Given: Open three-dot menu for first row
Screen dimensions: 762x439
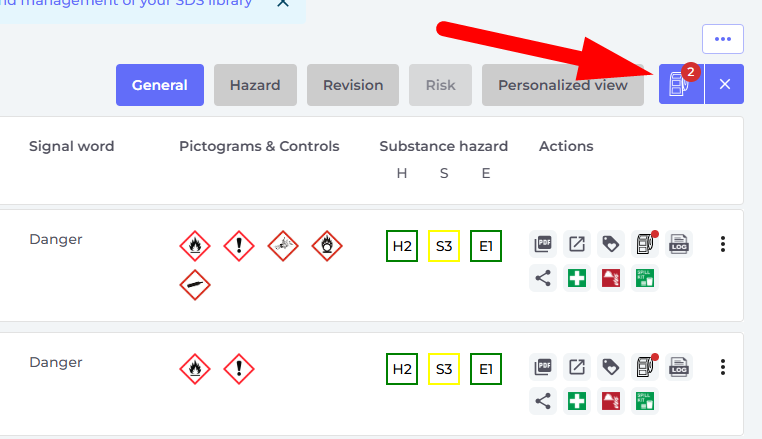Looking at the screenshot, I should click(x=723, y=244).
